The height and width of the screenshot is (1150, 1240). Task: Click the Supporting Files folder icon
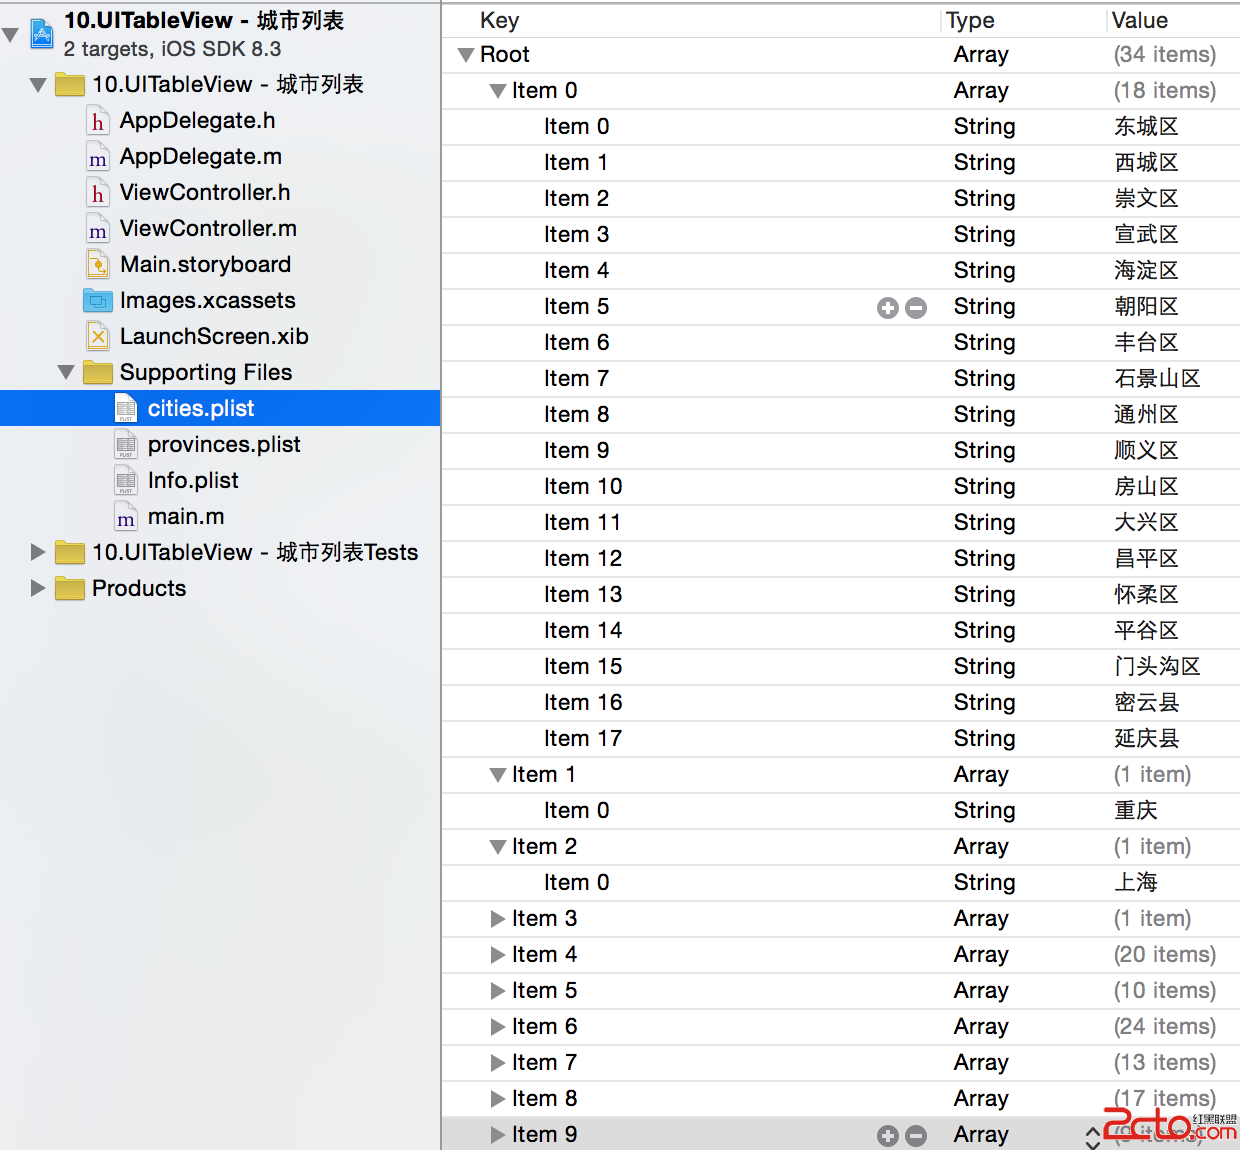click(97, 372)
